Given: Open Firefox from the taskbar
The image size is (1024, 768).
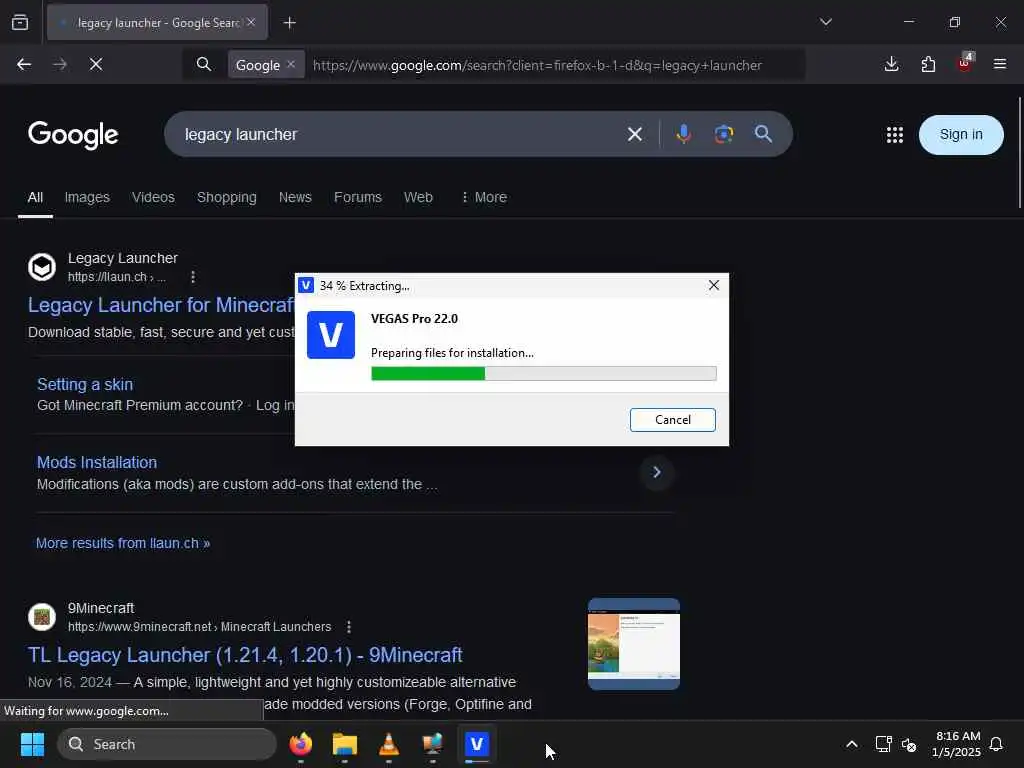Looking at the screenshot, I should click(x=301, y=744).
